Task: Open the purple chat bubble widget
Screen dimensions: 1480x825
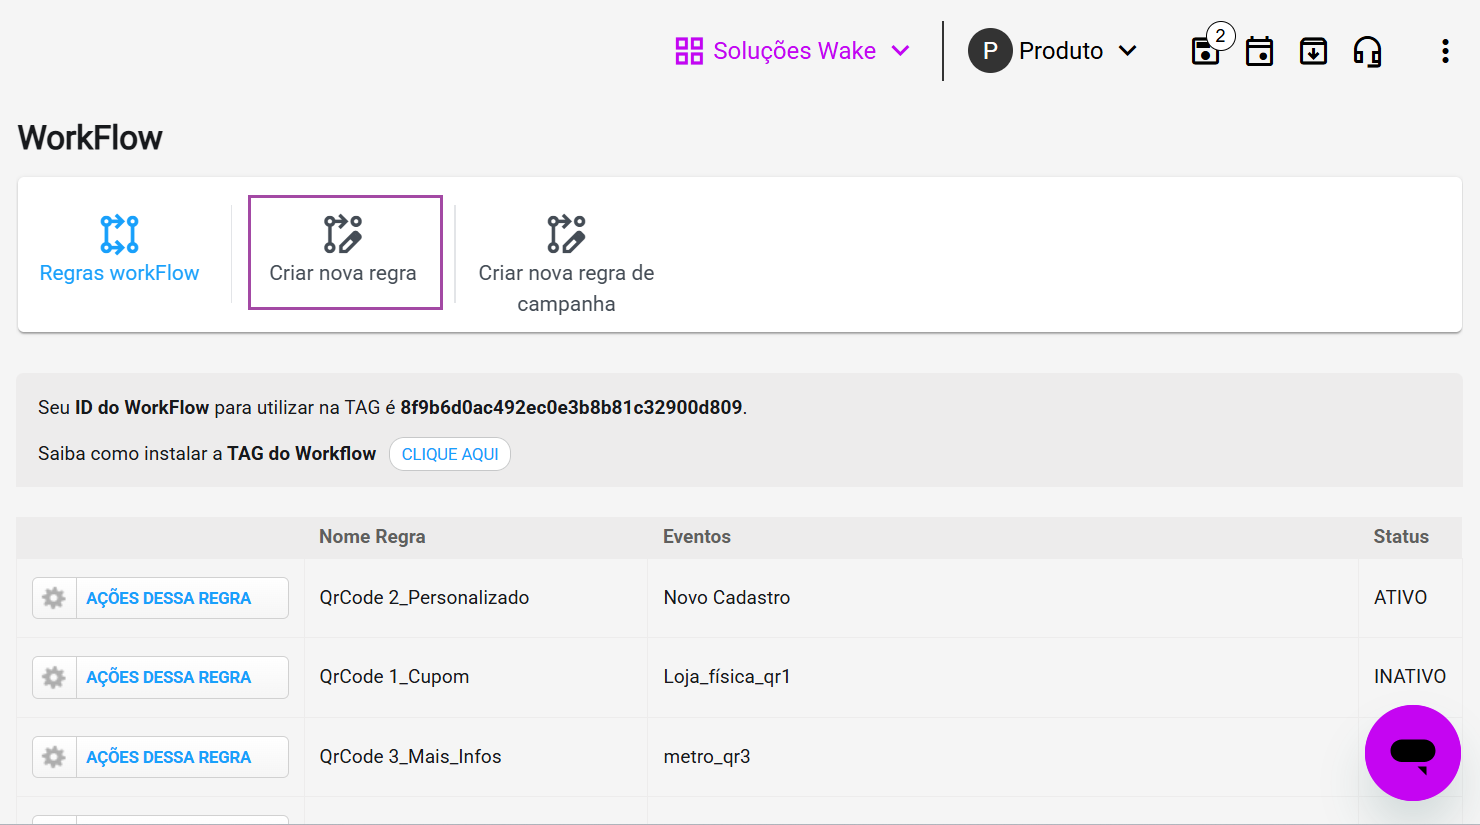Action: click(1412, 752)
